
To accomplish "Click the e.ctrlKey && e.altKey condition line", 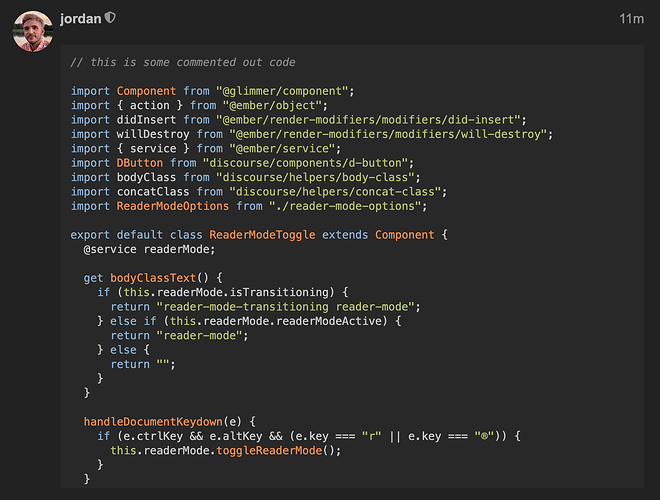I will (x=309, y=436).
